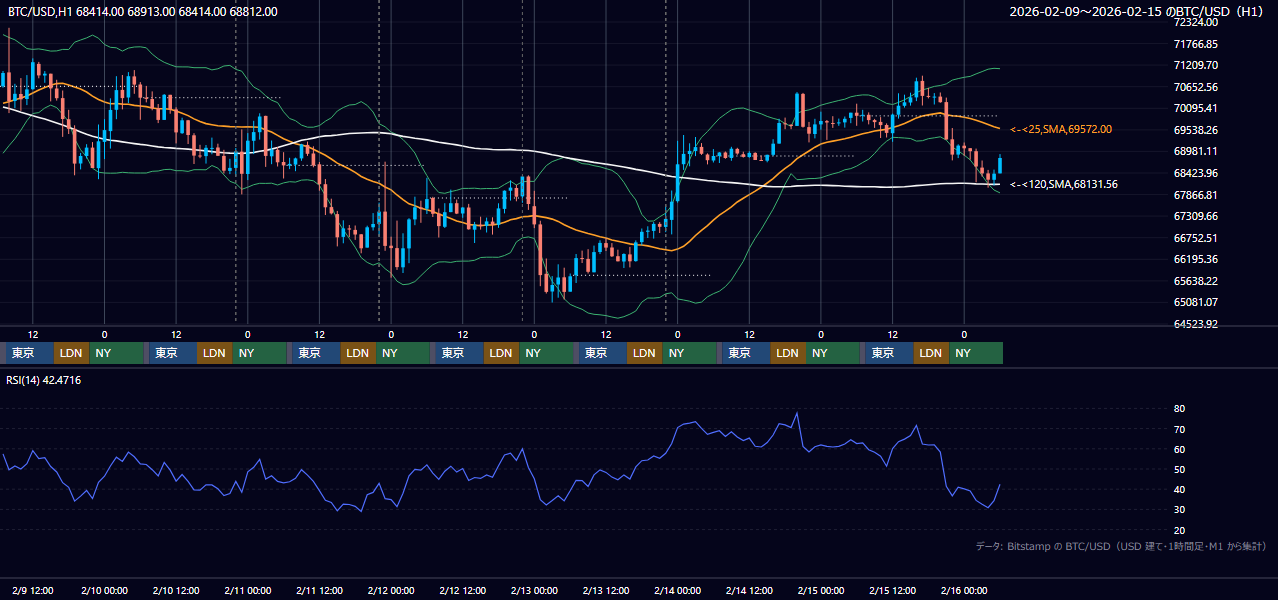This screenshot has height=600, width=1278.
Task: Select the 2/12 00:00 time axis label
Action: (391, 590)
